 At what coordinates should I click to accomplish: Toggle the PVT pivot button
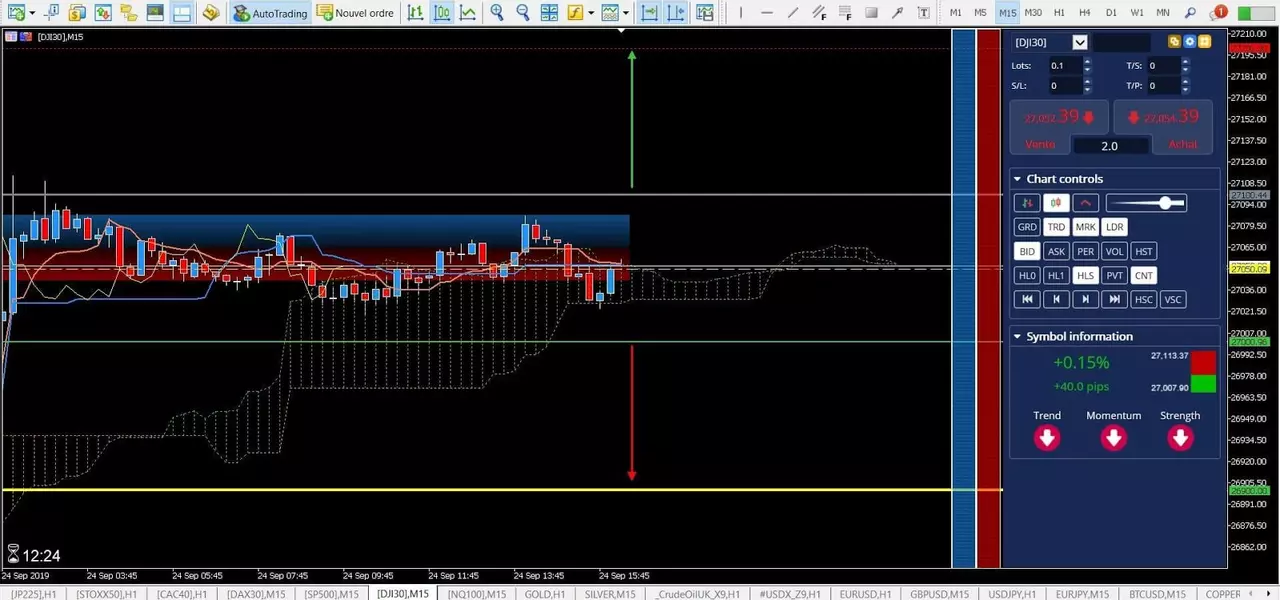coord(1114,275)
